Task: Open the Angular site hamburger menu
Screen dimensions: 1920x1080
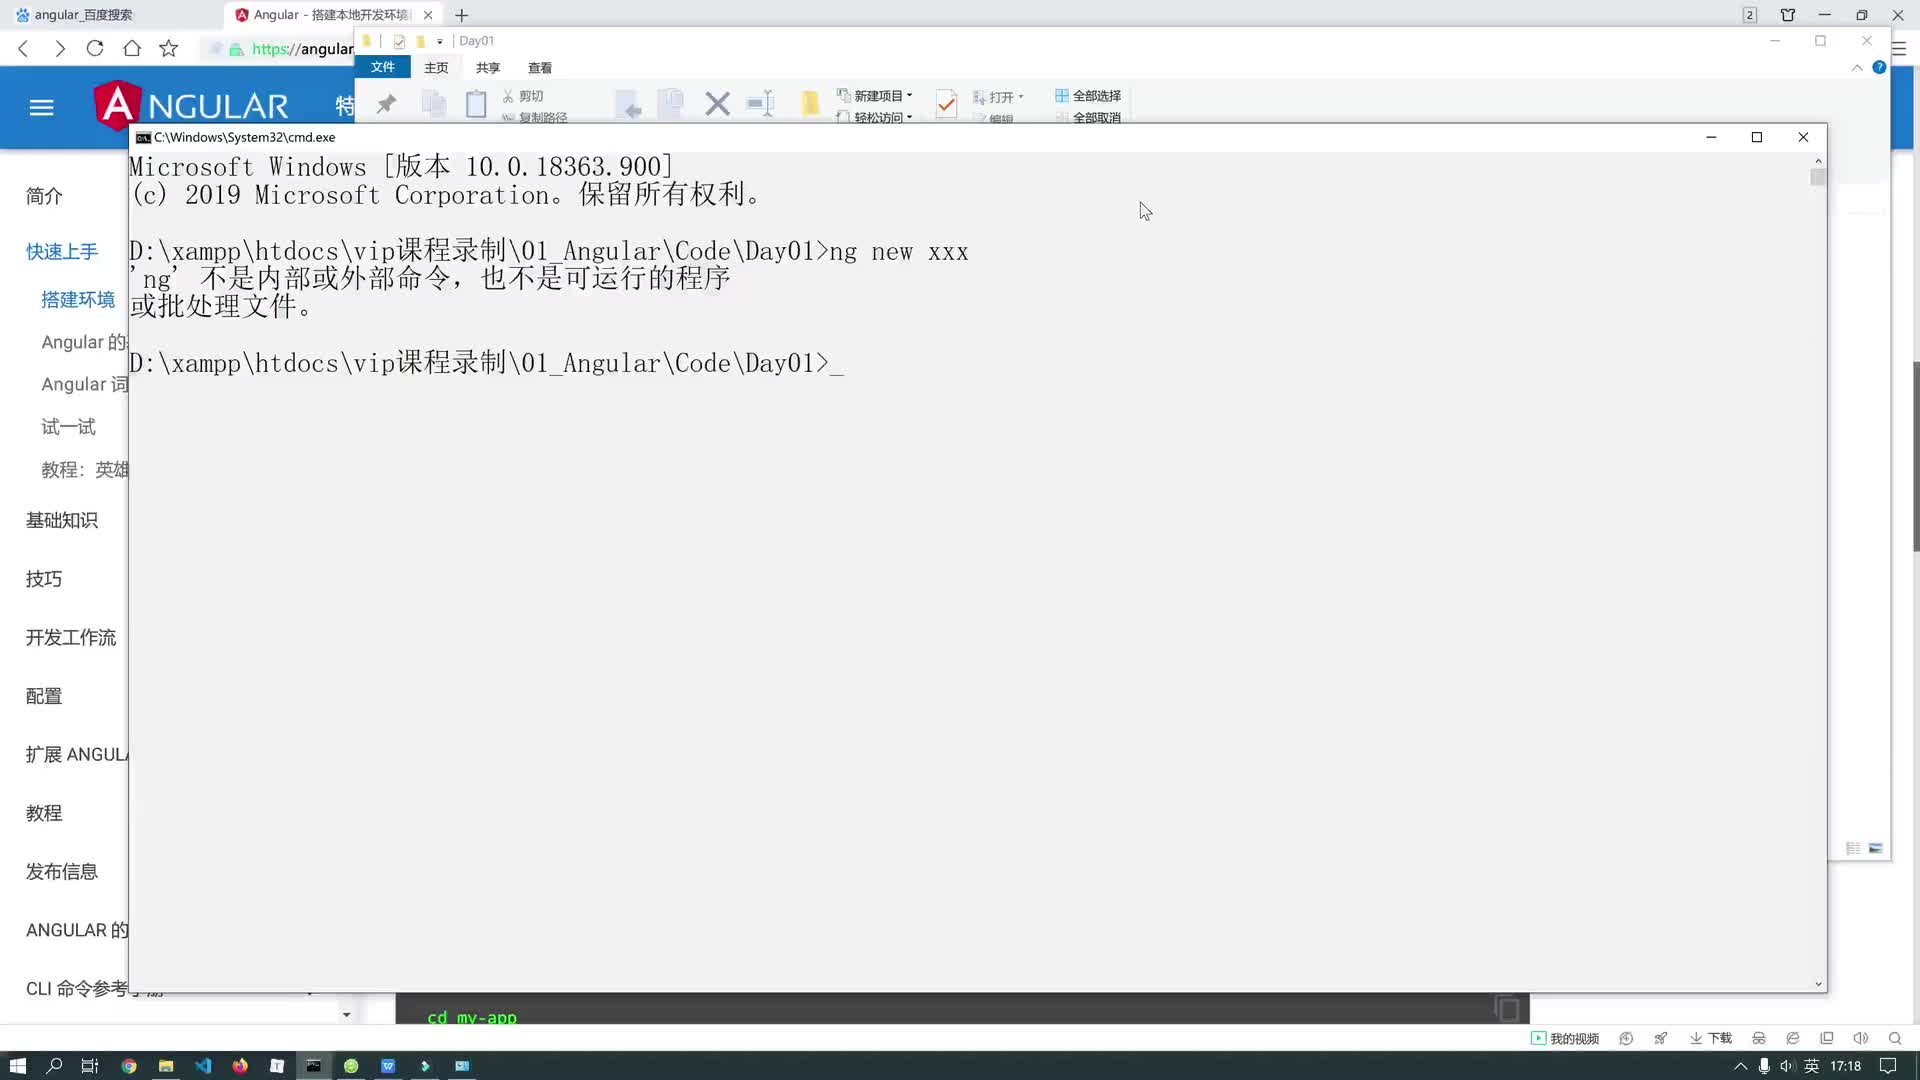Action: 41,107
